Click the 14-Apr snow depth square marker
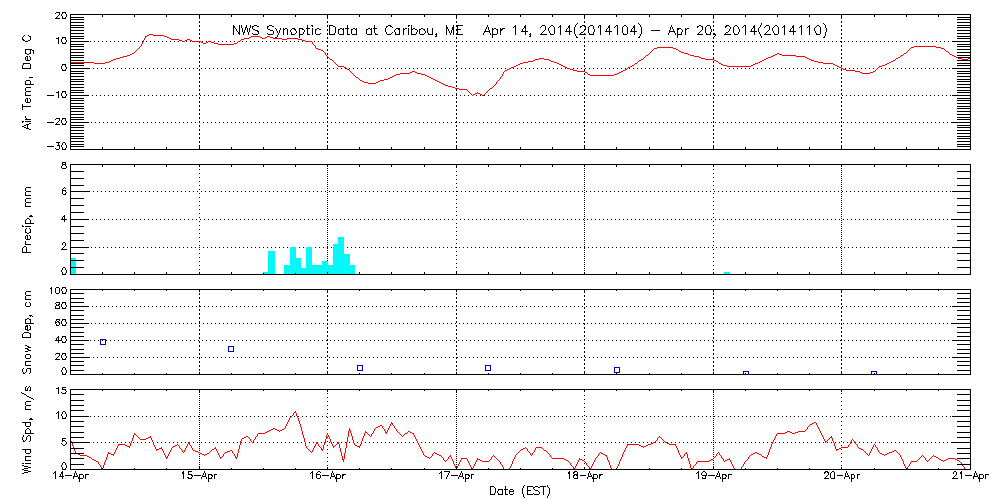Viewport: 1000px width, 500px height. click(x=103, y=342)
